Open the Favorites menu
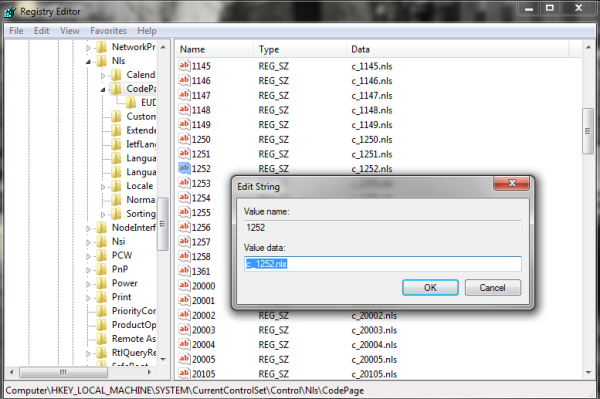 (x=108, y=31)
